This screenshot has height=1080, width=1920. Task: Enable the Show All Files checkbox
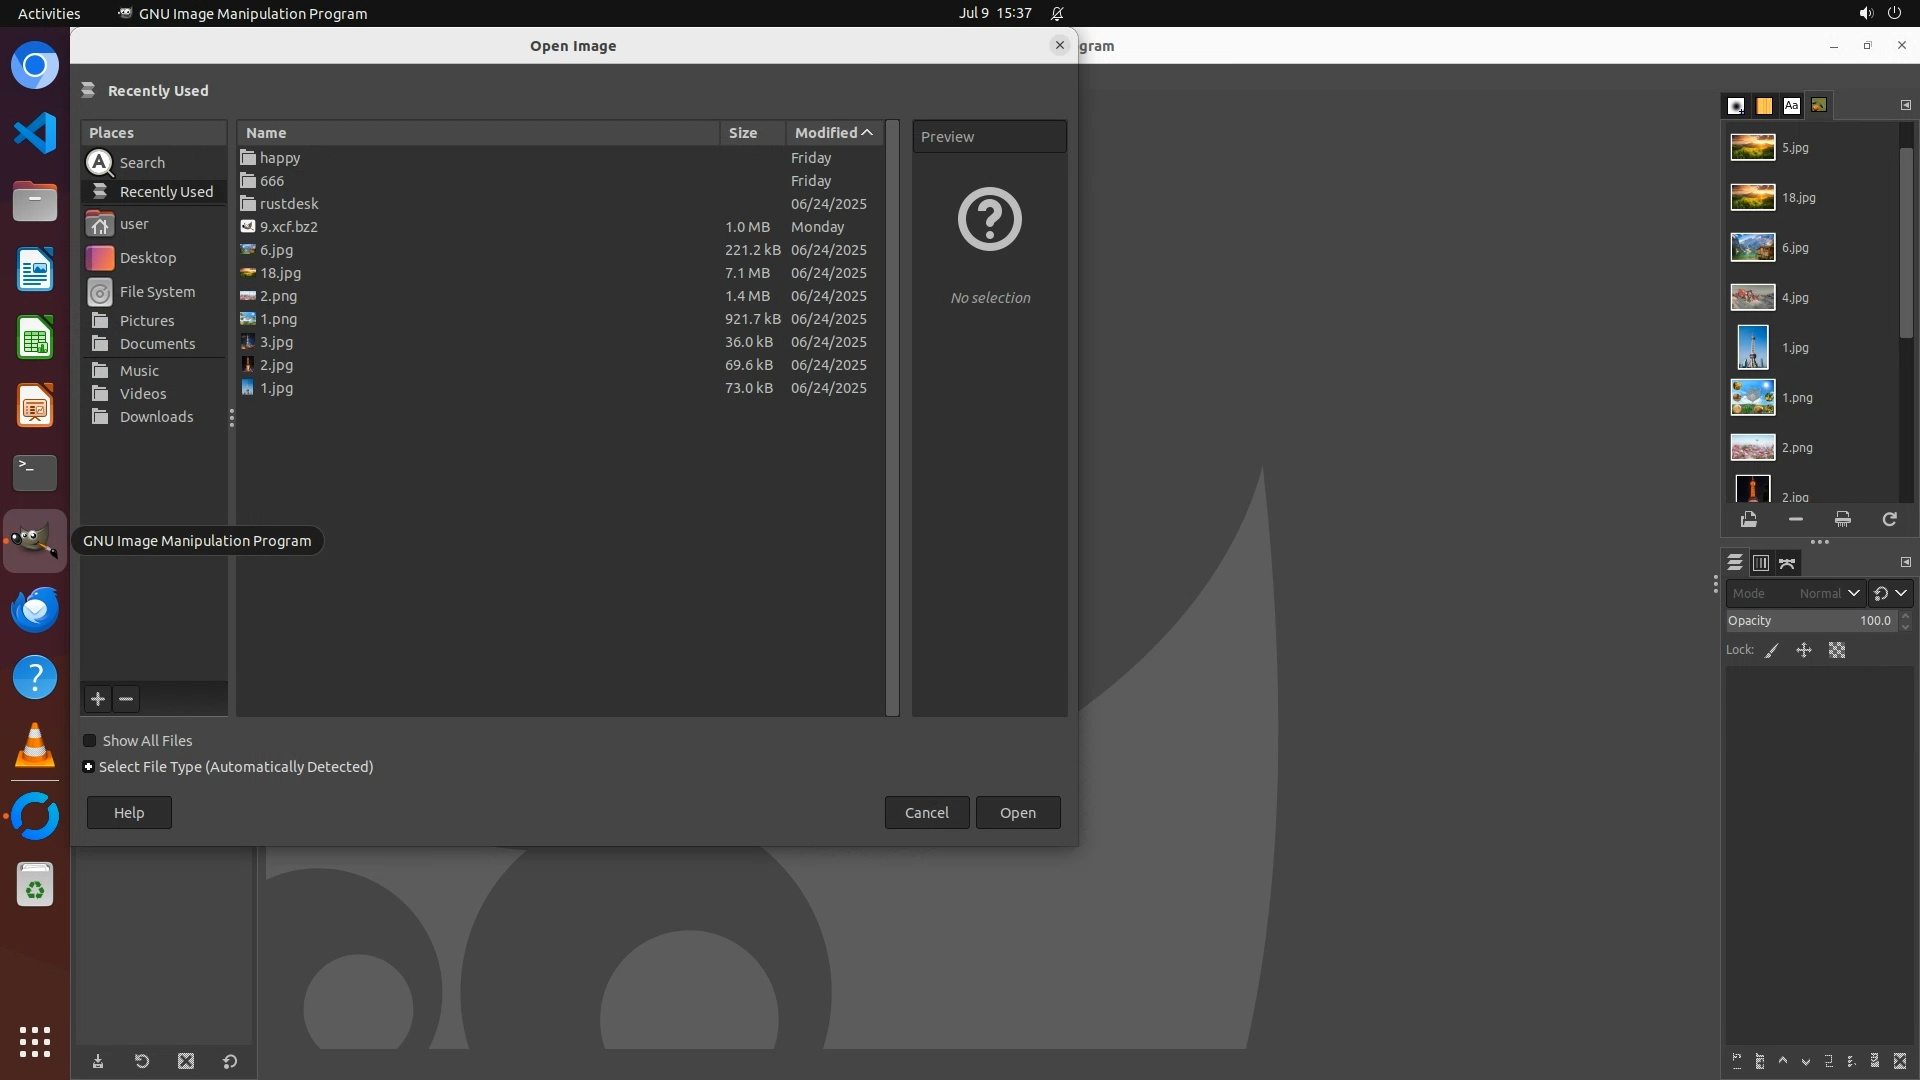[90, 741]
